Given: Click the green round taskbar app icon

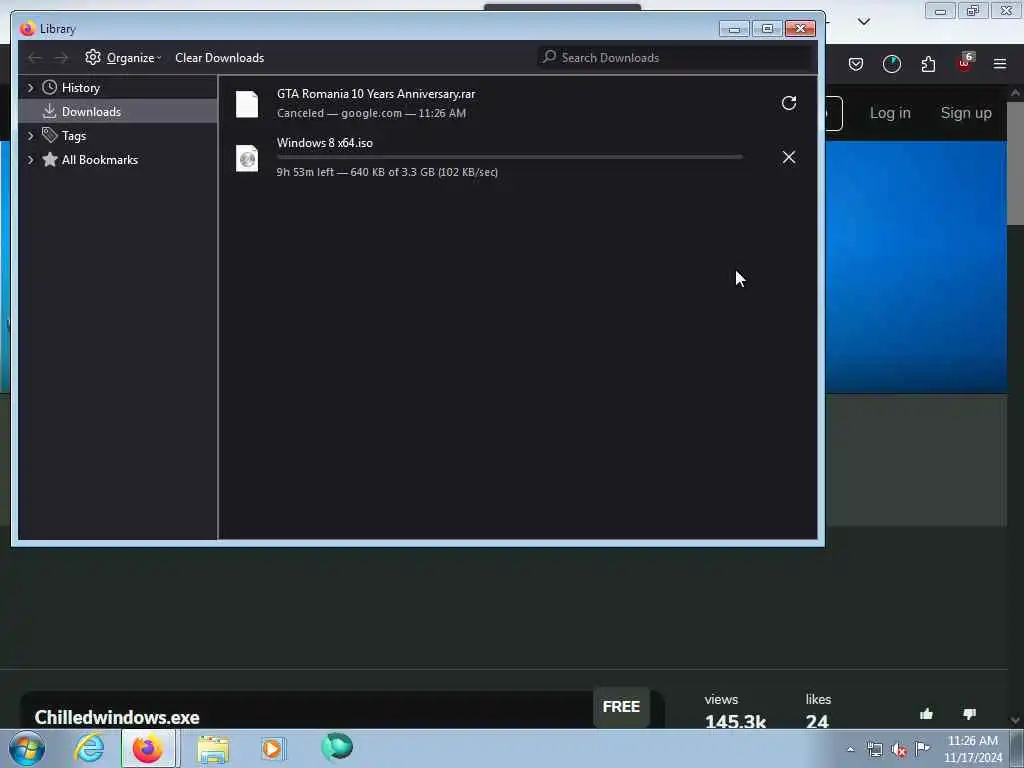Looking at the screenshot, I should (337, 746).
